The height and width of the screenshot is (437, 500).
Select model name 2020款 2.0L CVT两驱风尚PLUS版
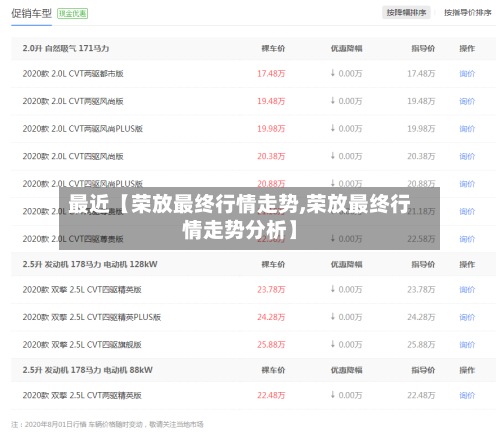[x=83, y=129]
